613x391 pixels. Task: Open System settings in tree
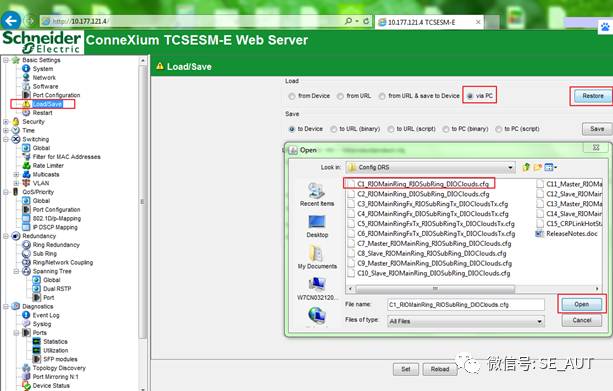coord(43,69)
